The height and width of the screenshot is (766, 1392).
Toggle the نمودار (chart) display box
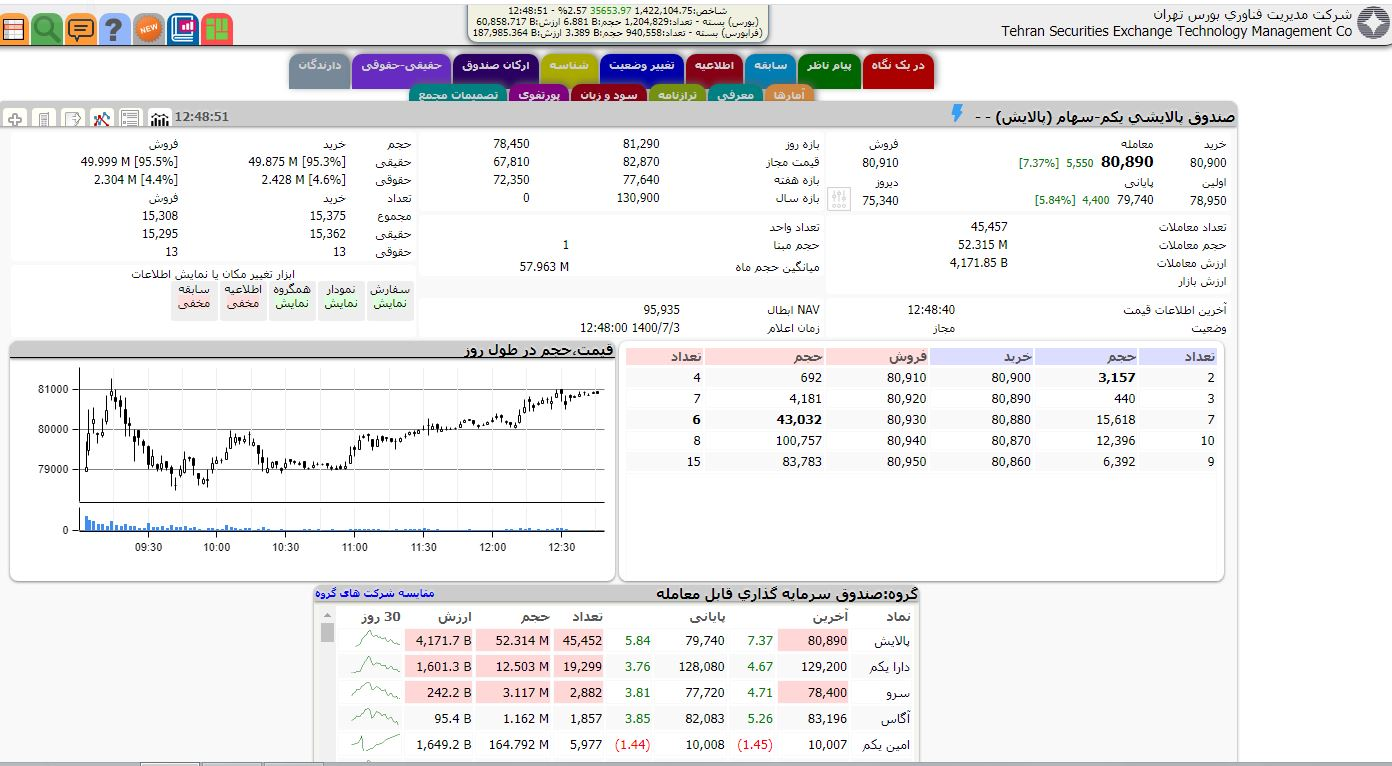tap(341, 296)
